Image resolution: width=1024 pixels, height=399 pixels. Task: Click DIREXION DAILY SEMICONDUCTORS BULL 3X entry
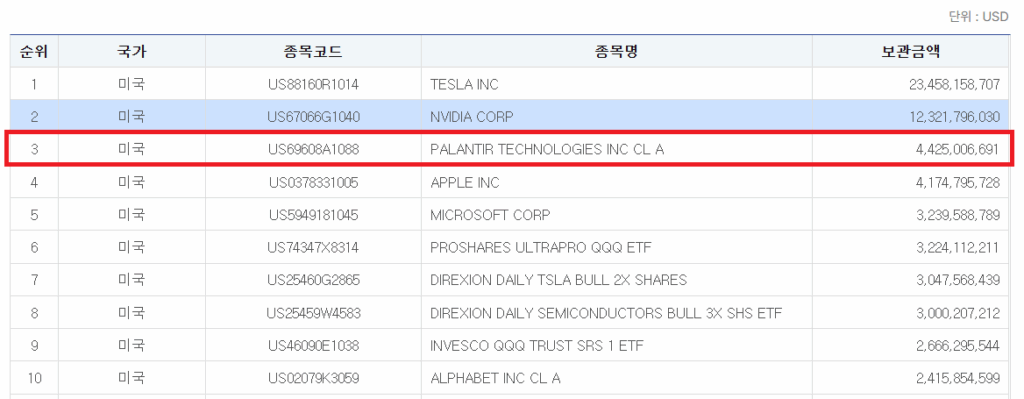point(606,313)
